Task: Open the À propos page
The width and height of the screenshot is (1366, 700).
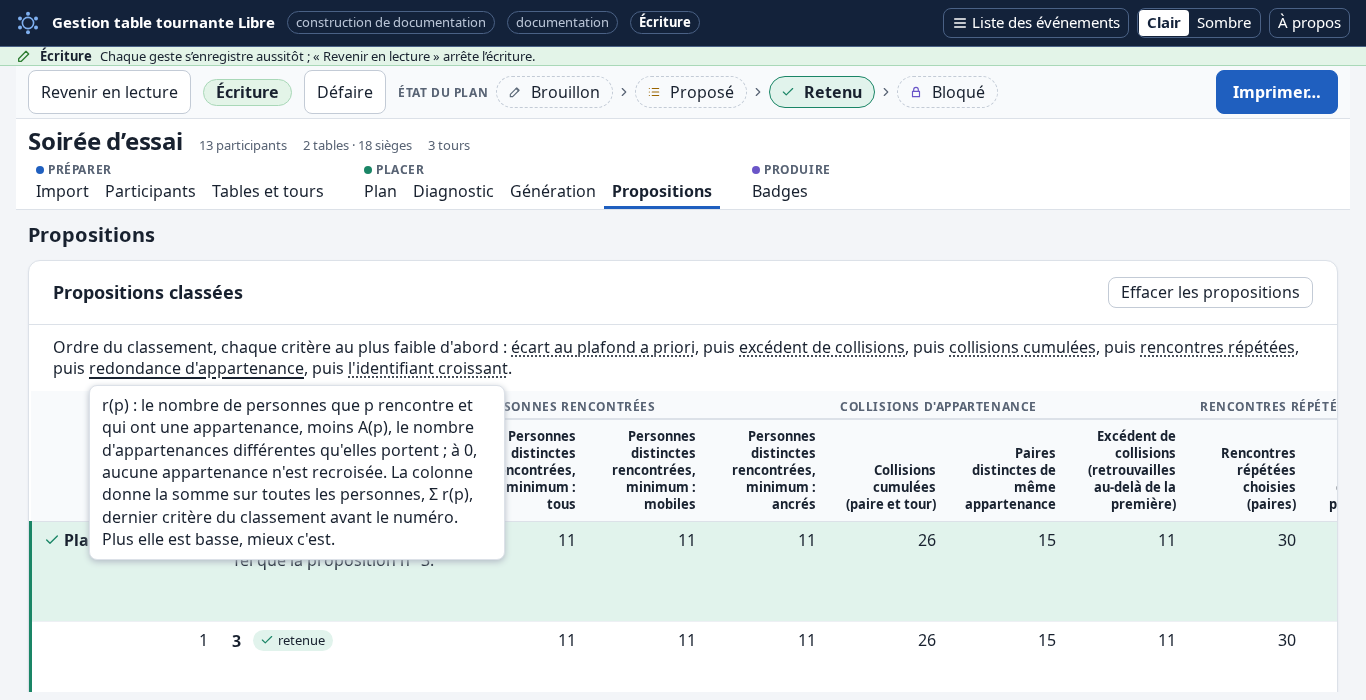Action: 1309,23
